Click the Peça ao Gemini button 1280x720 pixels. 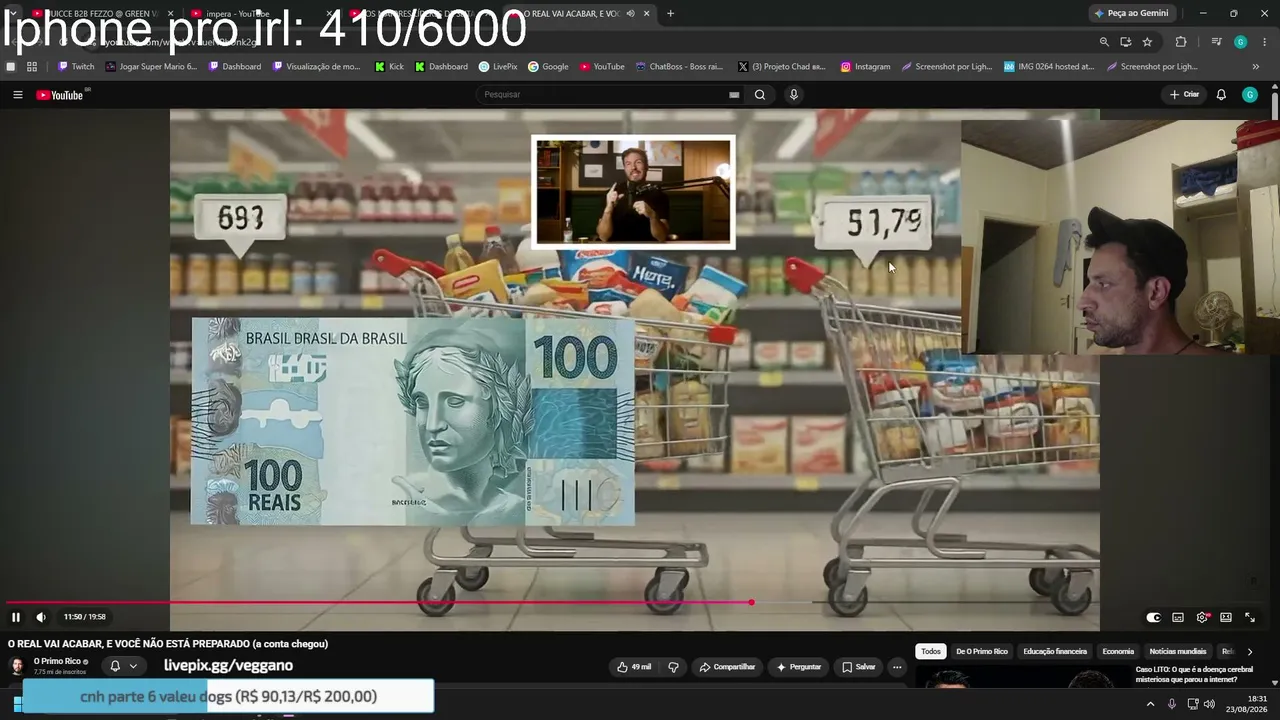[1131, 13]
